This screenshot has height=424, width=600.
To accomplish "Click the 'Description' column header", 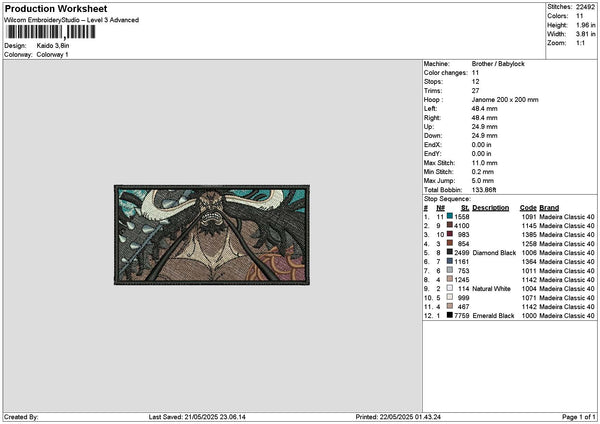I will 491,208.
